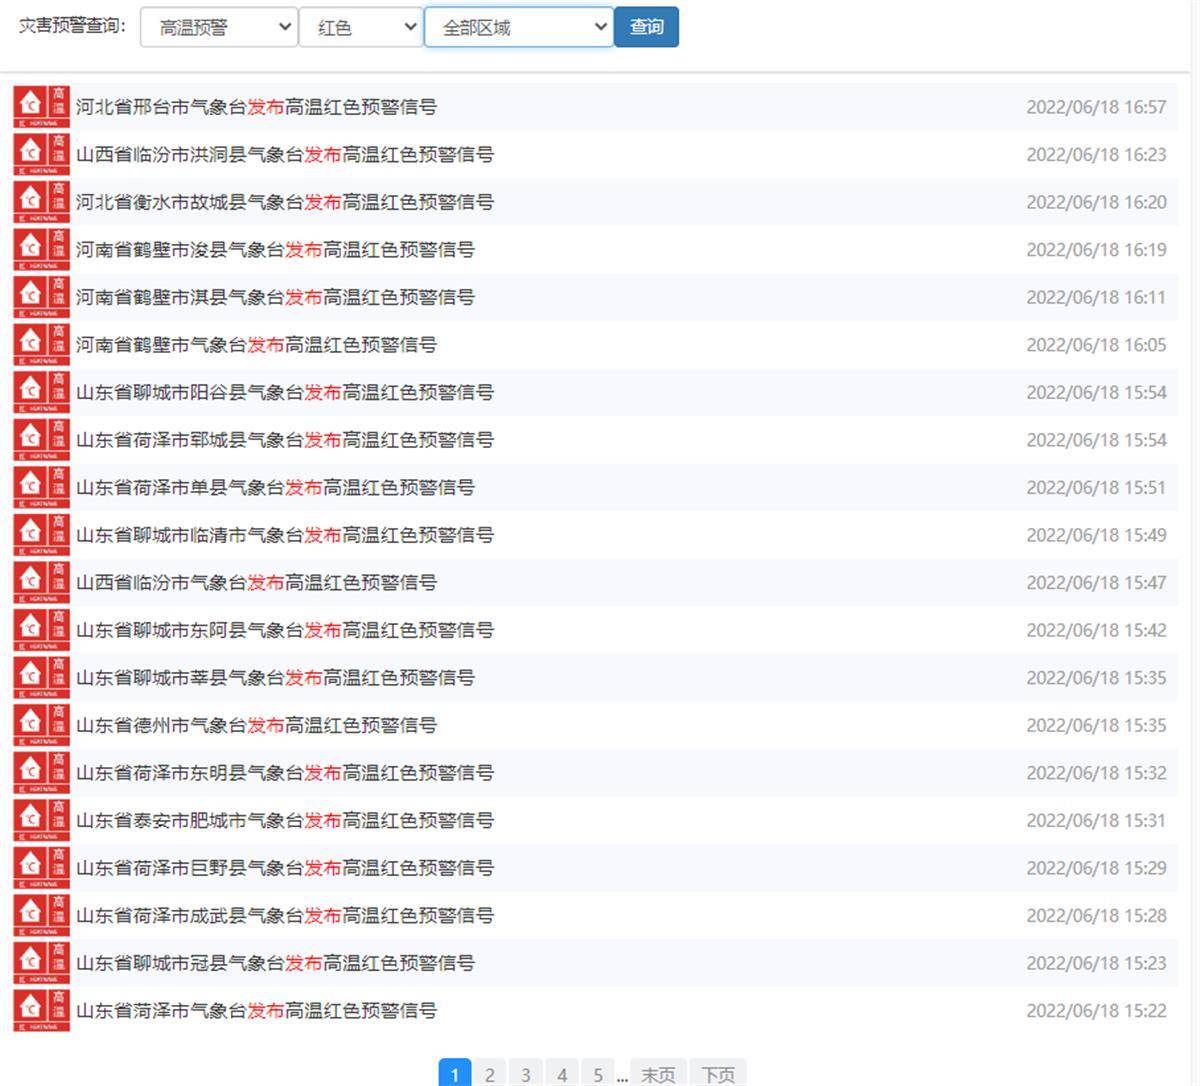This screenshot has width=1200, height=1086.
Task: Click the 查询 search button
Action: point(646,27)
